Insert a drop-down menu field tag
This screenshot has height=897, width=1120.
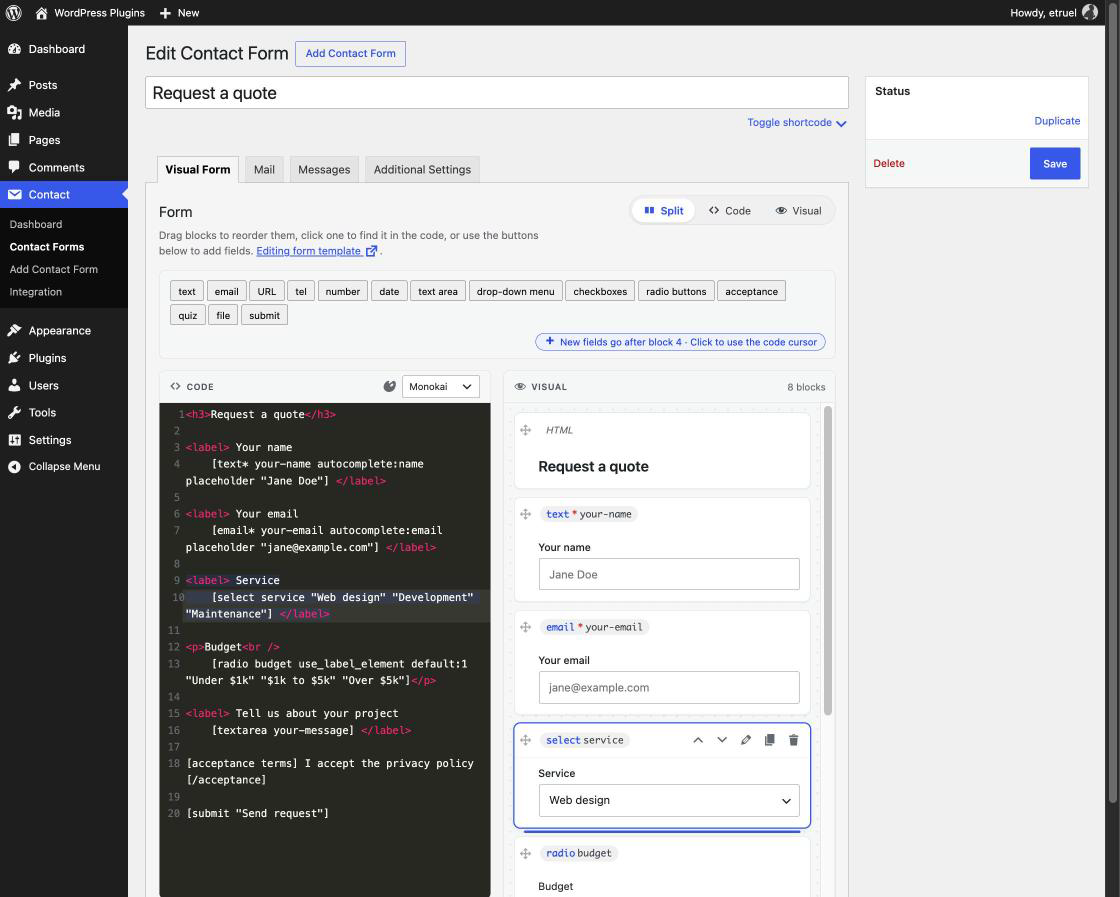tap(516, 291)
